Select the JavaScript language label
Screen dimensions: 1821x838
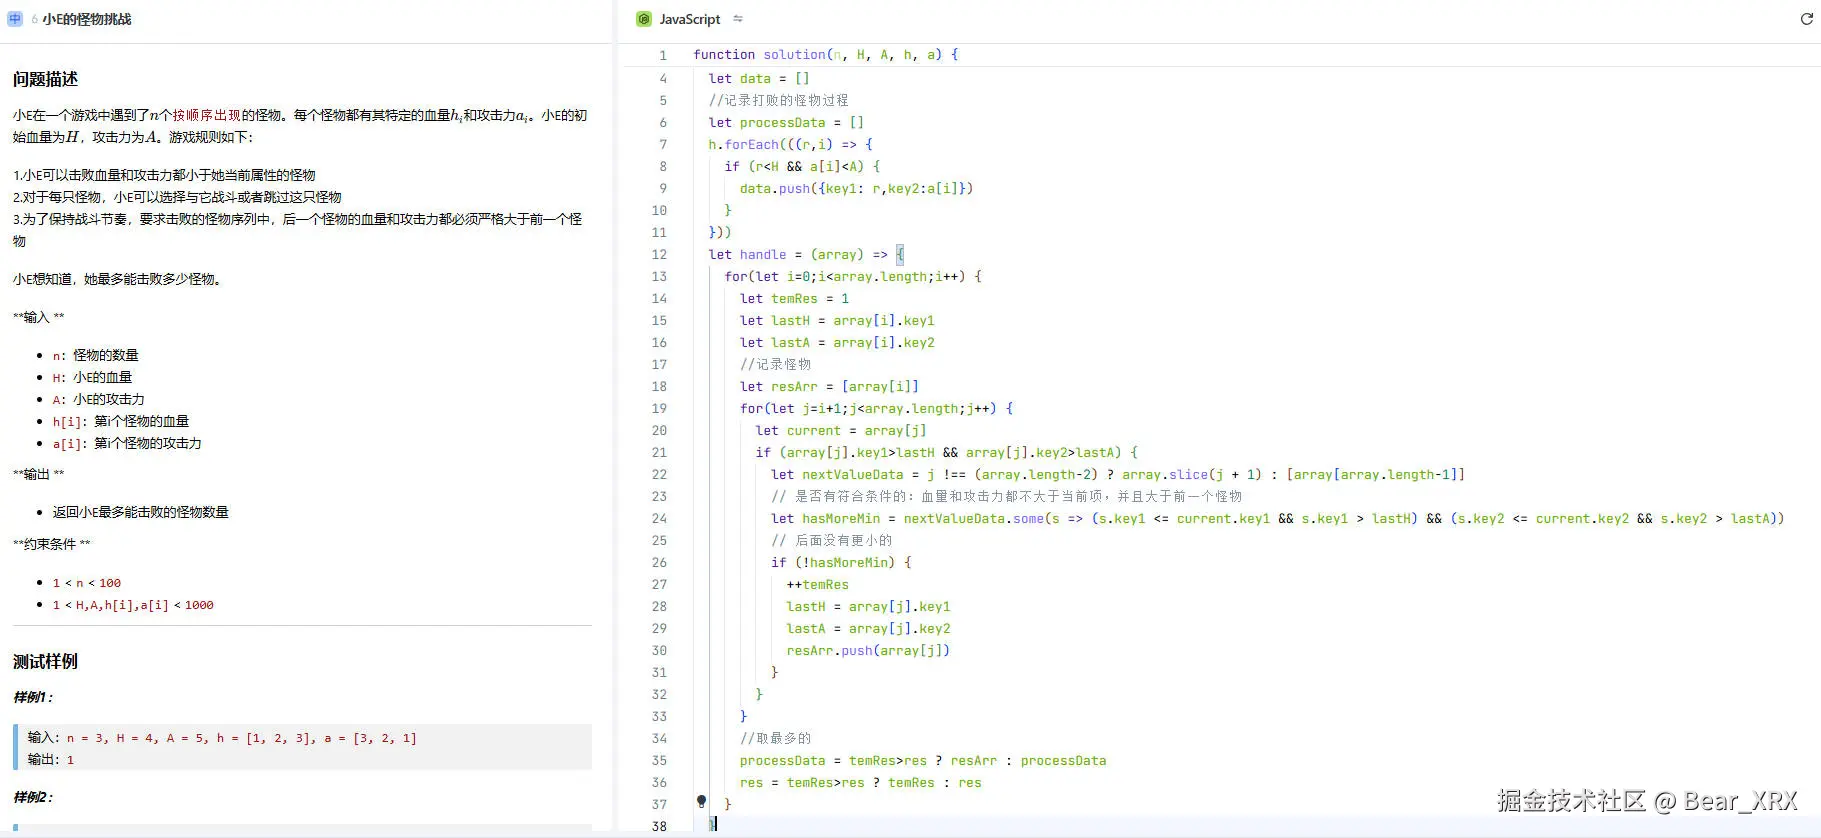(x=689, y=19)
